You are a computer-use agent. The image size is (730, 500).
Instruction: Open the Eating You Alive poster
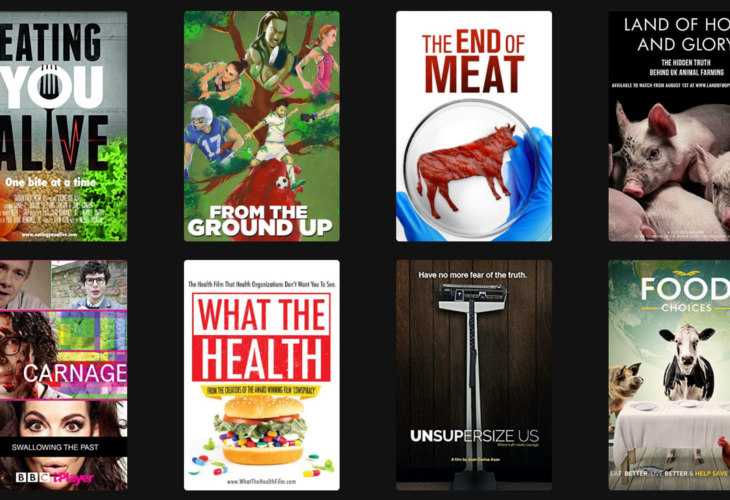63,126
